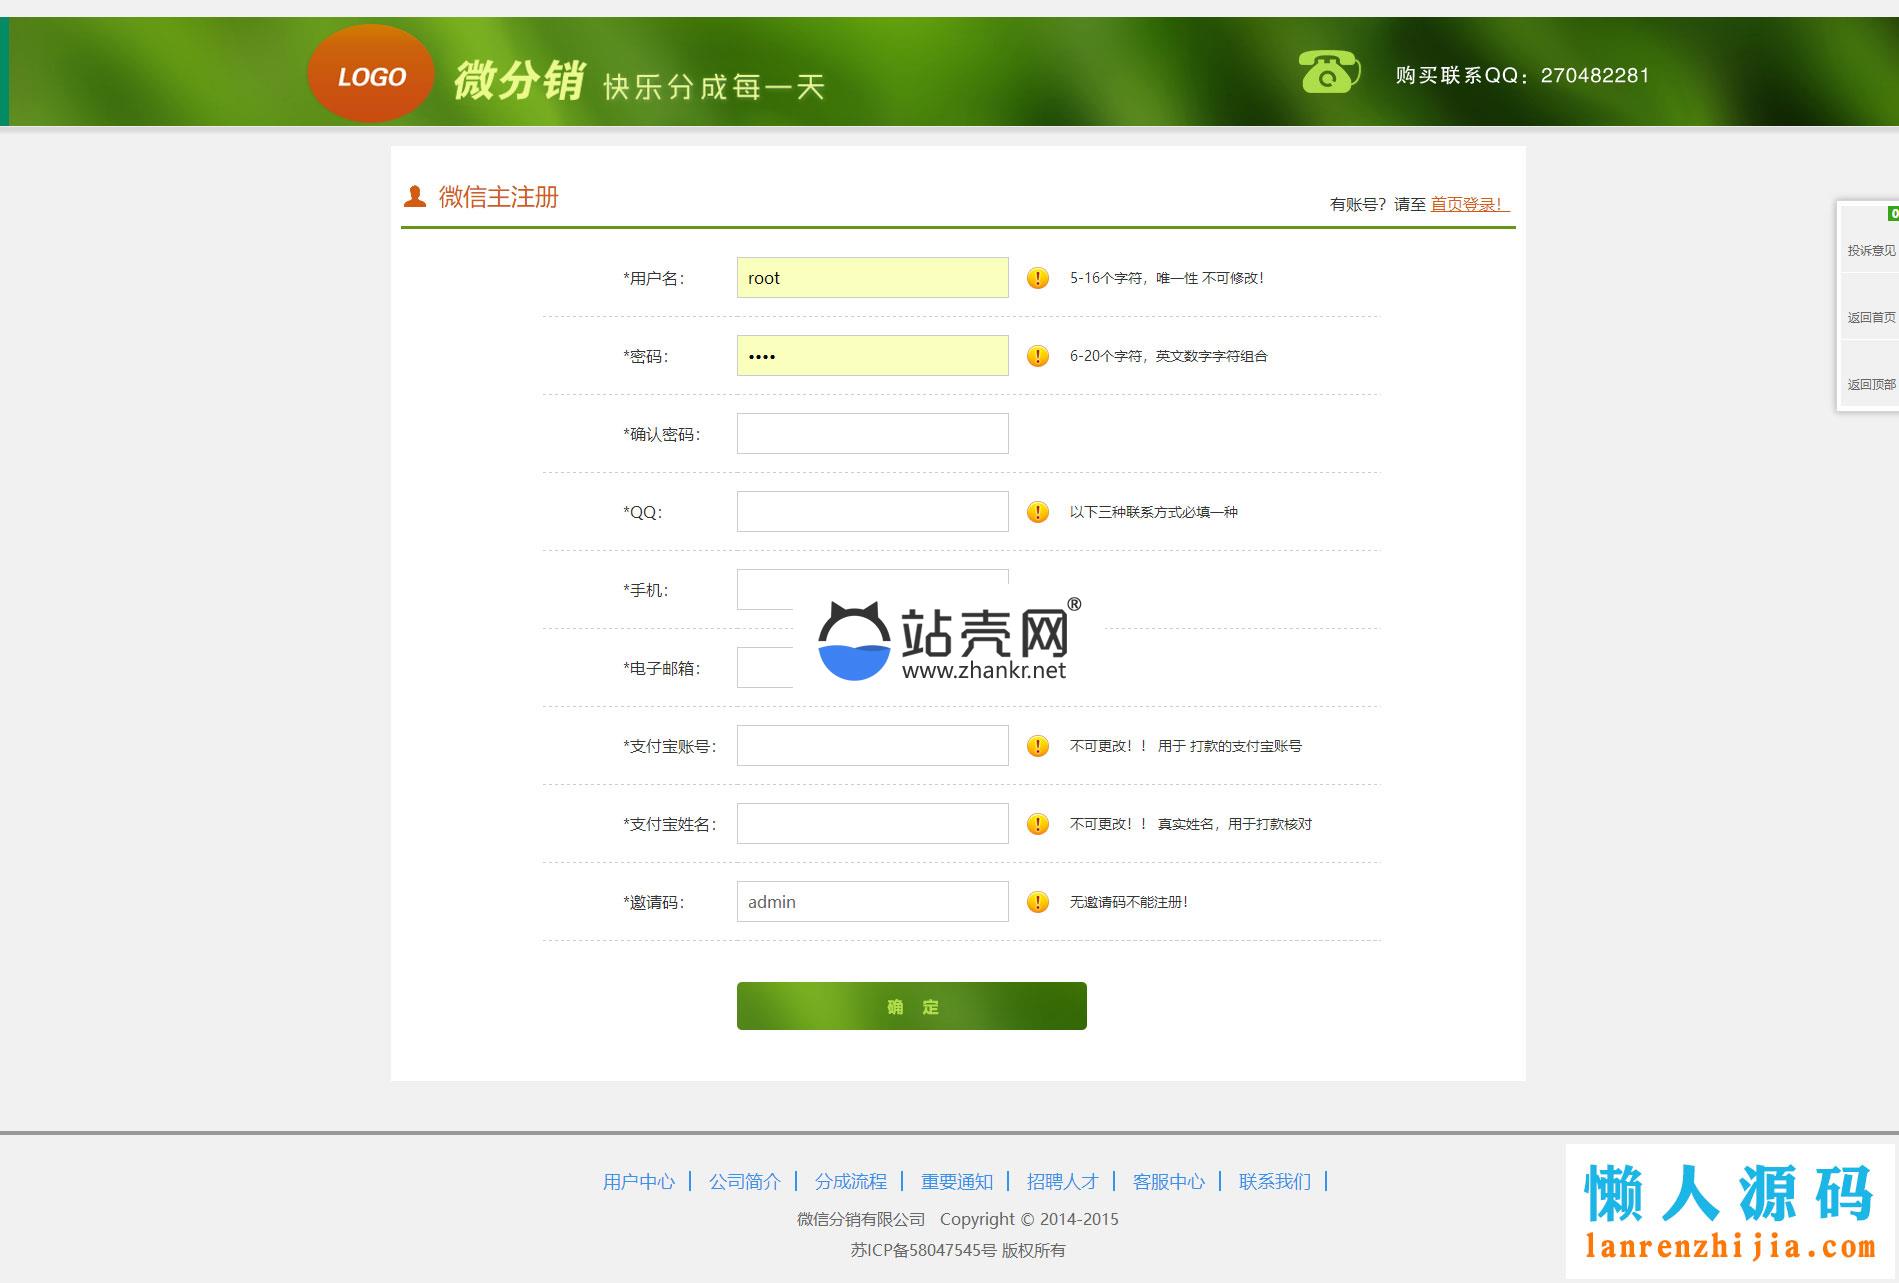The width and height of the screenshot is (1899, 1283).
Task: Click the green telephone icon in header
Action: (x=1328, y=72)
